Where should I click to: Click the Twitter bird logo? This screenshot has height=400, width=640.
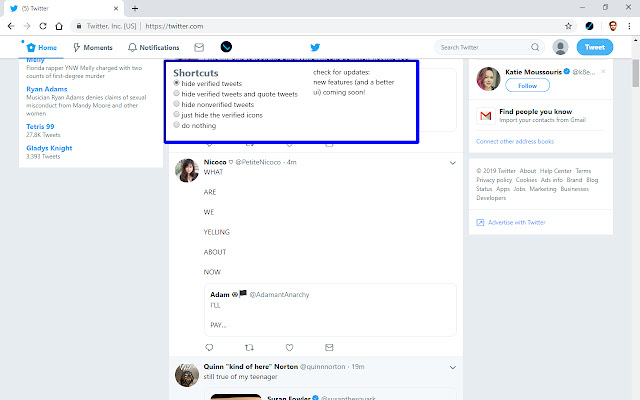315,47
